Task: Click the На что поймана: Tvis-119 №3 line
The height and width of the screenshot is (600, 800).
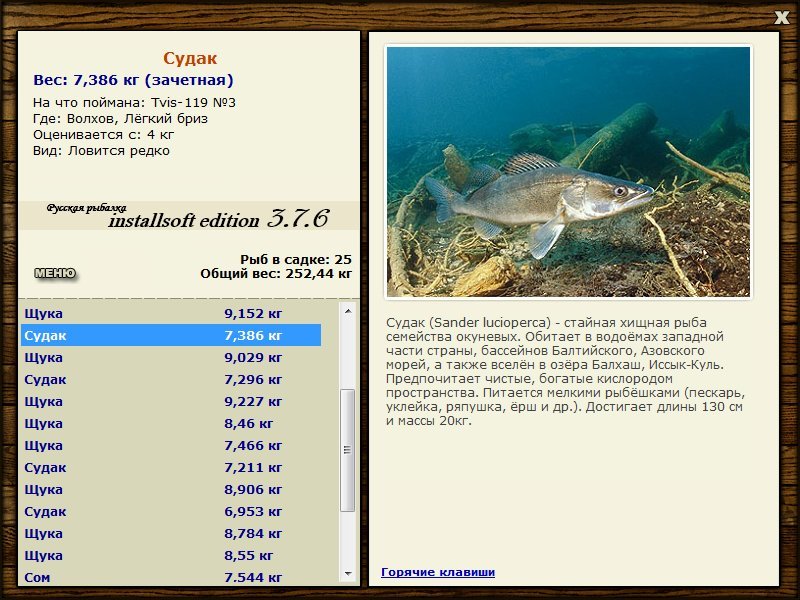Action: click(x=134, y=103)
